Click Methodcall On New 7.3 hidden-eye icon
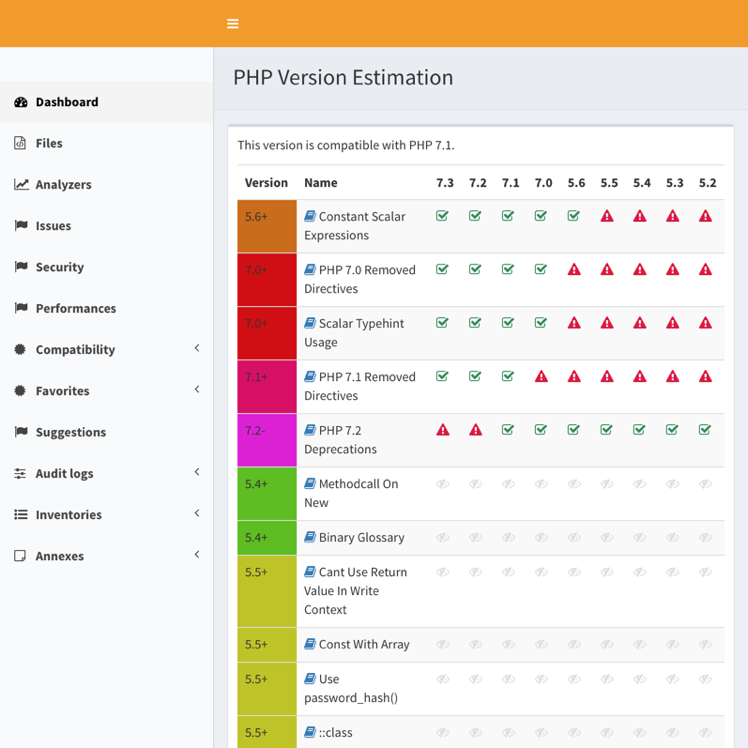 click(x=443, y=484)
